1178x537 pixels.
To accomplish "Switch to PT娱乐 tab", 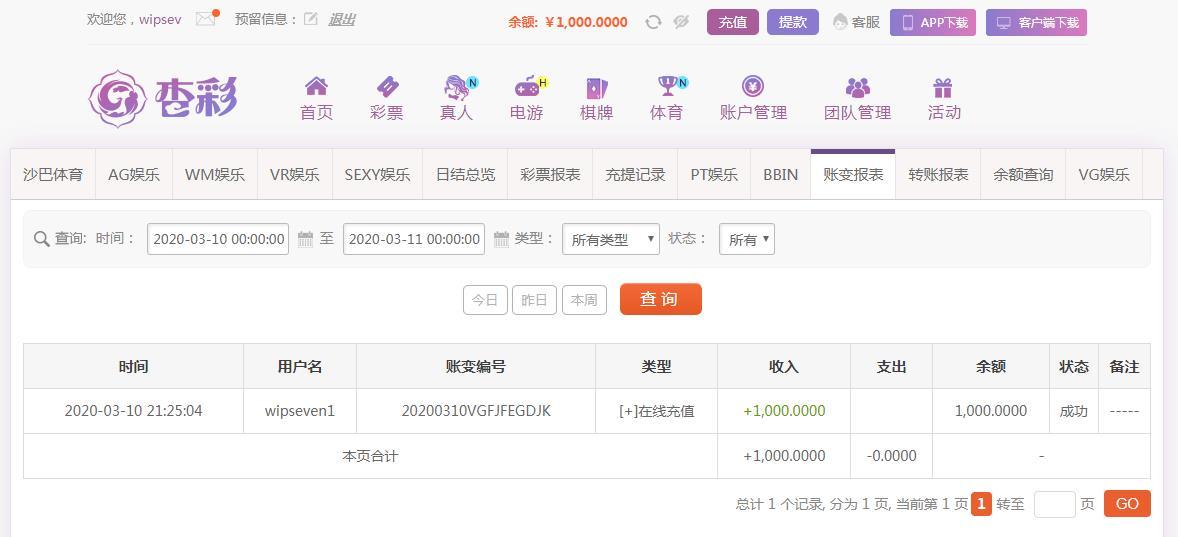I will pos(714,175).
